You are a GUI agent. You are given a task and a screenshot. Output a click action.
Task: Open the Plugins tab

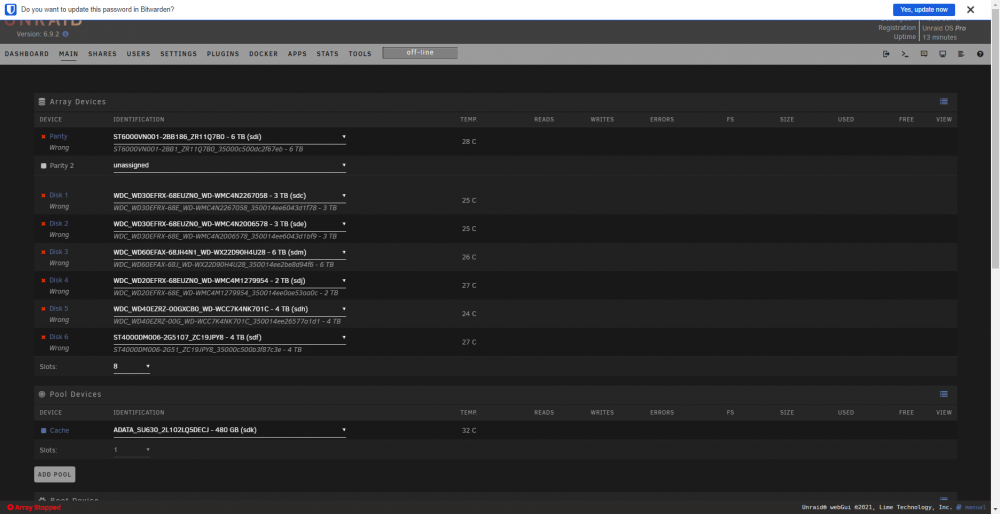(223, 54)
